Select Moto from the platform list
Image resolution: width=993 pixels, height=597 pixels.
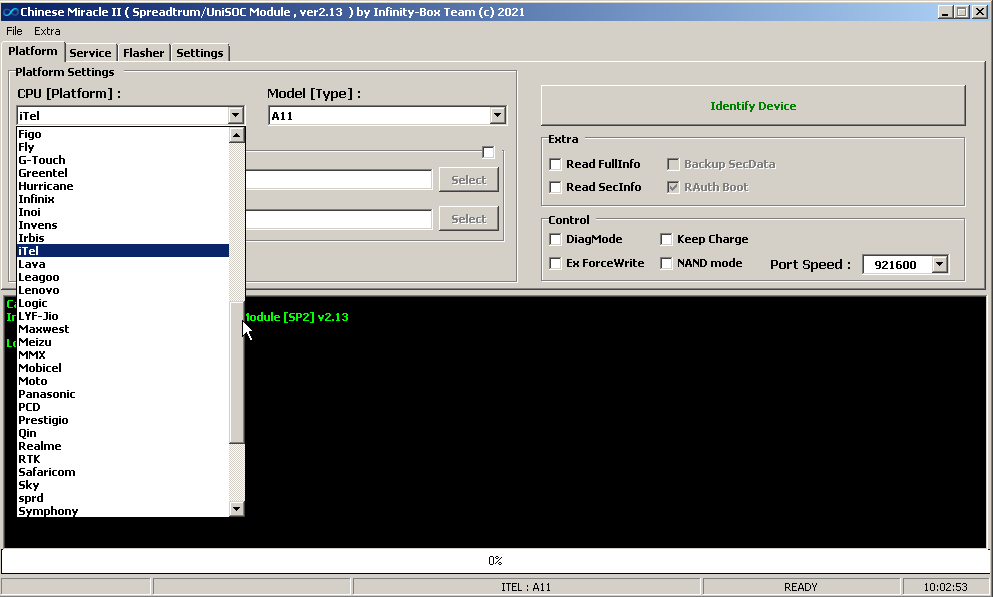123,381
